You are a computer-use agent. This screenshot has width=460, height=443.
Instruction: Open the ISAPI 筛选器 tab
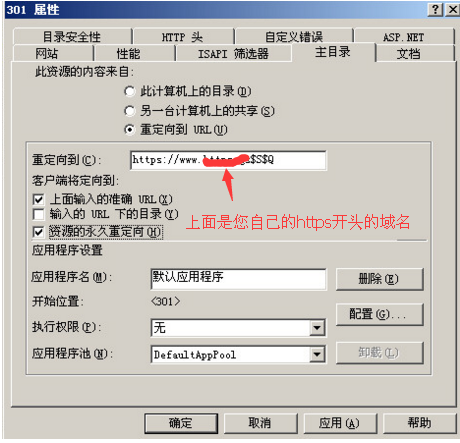point(233,53)
